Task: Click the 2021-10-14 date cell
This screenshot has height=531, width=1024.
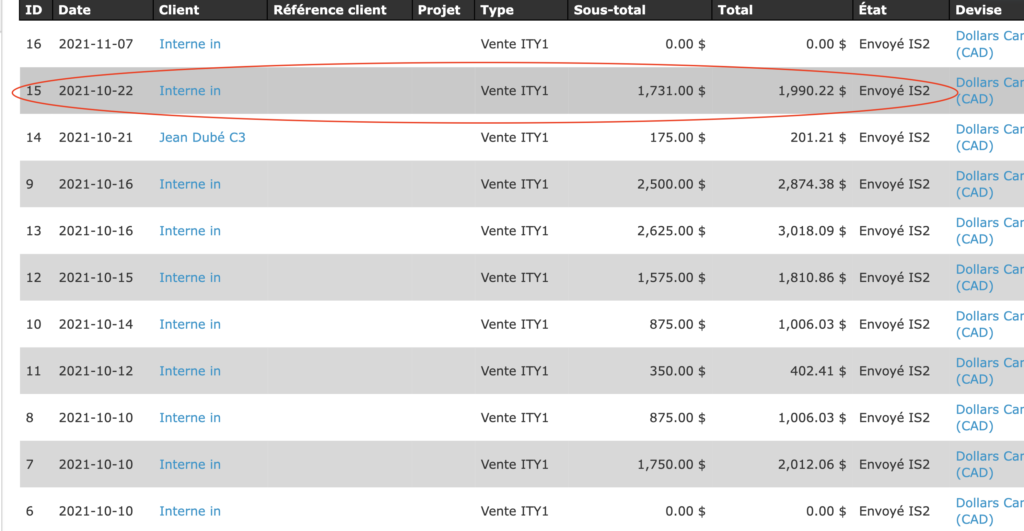Action: point(96,324)
